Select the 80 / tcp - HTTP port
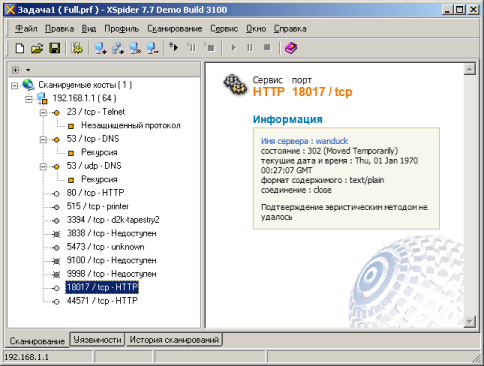Image resolution: width=484 pixels, height=366 pixels. tap(95, 193)
